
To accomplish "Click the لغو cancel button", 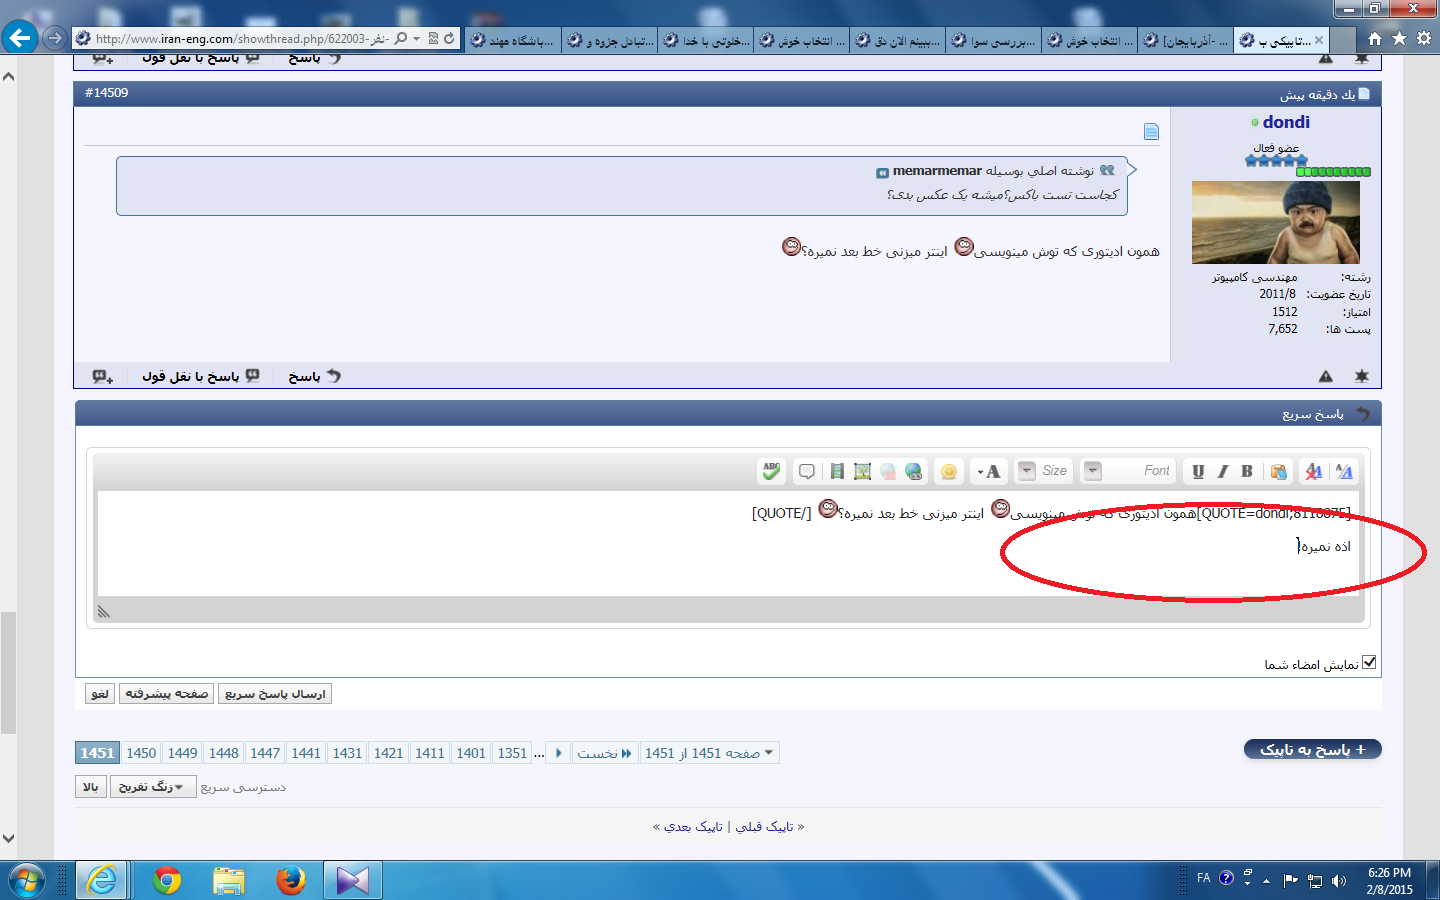I will 100,694.
